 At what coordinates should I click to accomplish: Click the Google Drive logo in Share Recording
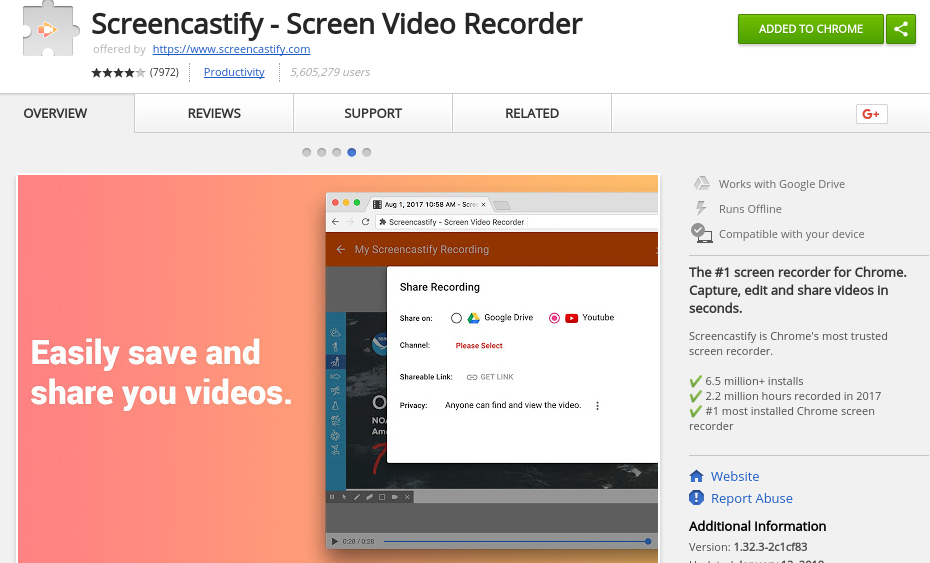(x=473, y=318)
